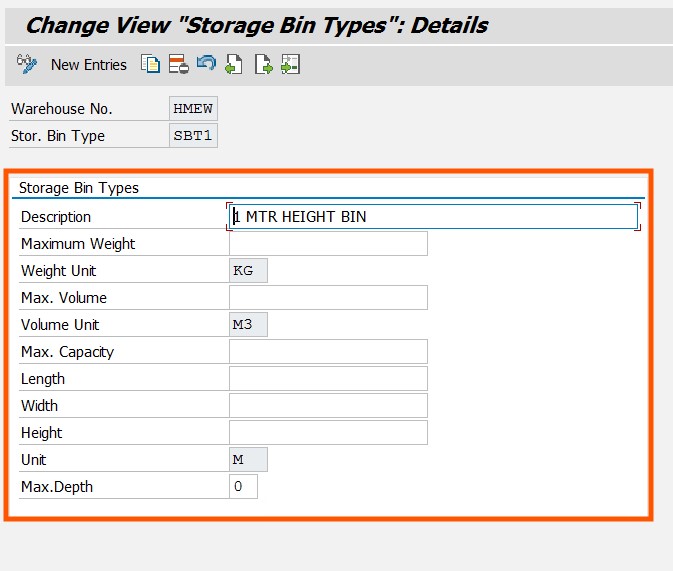
Task: Go to the next entry icon
Action: click(263, 65)
